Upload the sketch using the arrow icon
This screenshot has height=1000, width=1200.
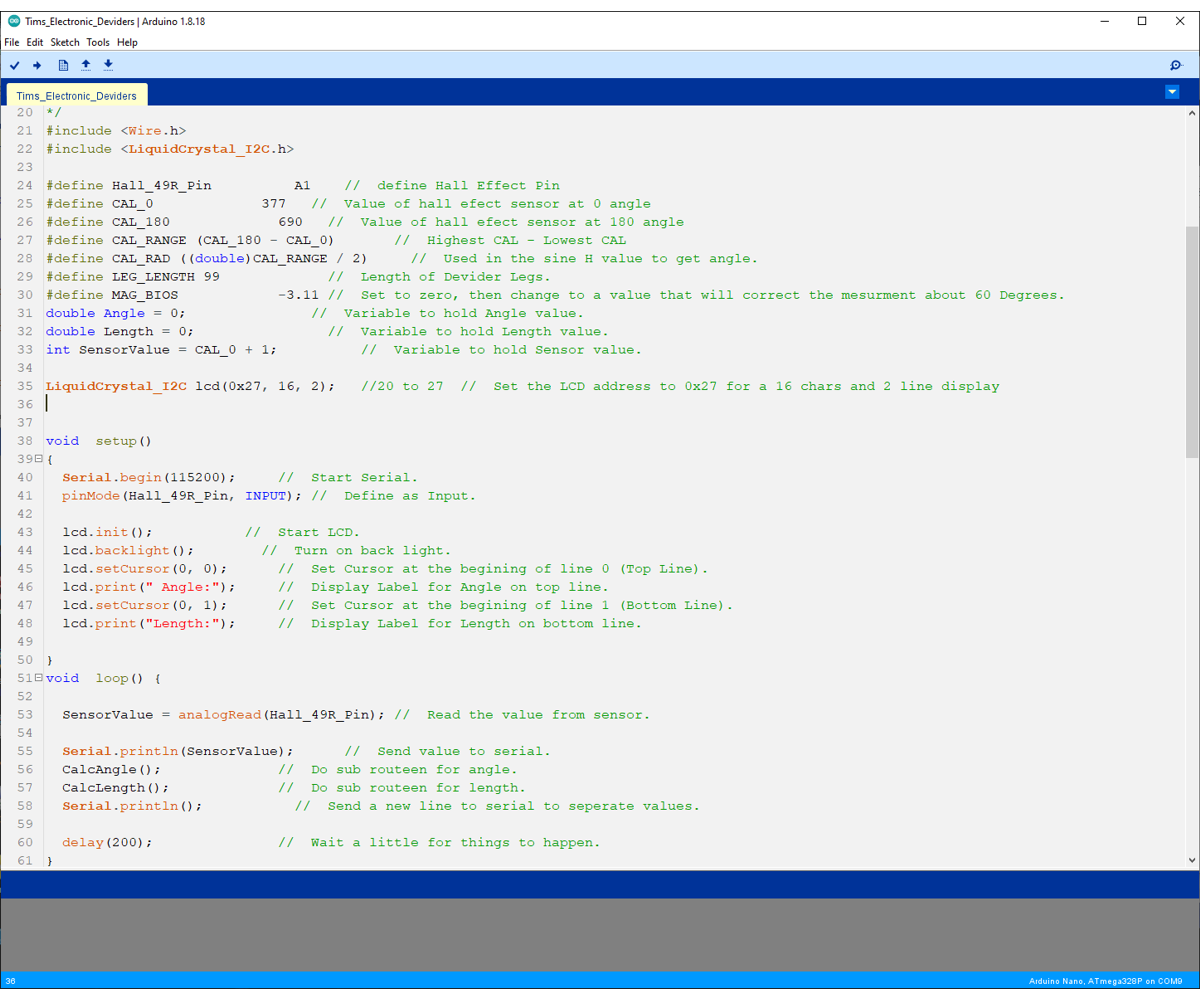pyautogui.click(x=37, y=64)
